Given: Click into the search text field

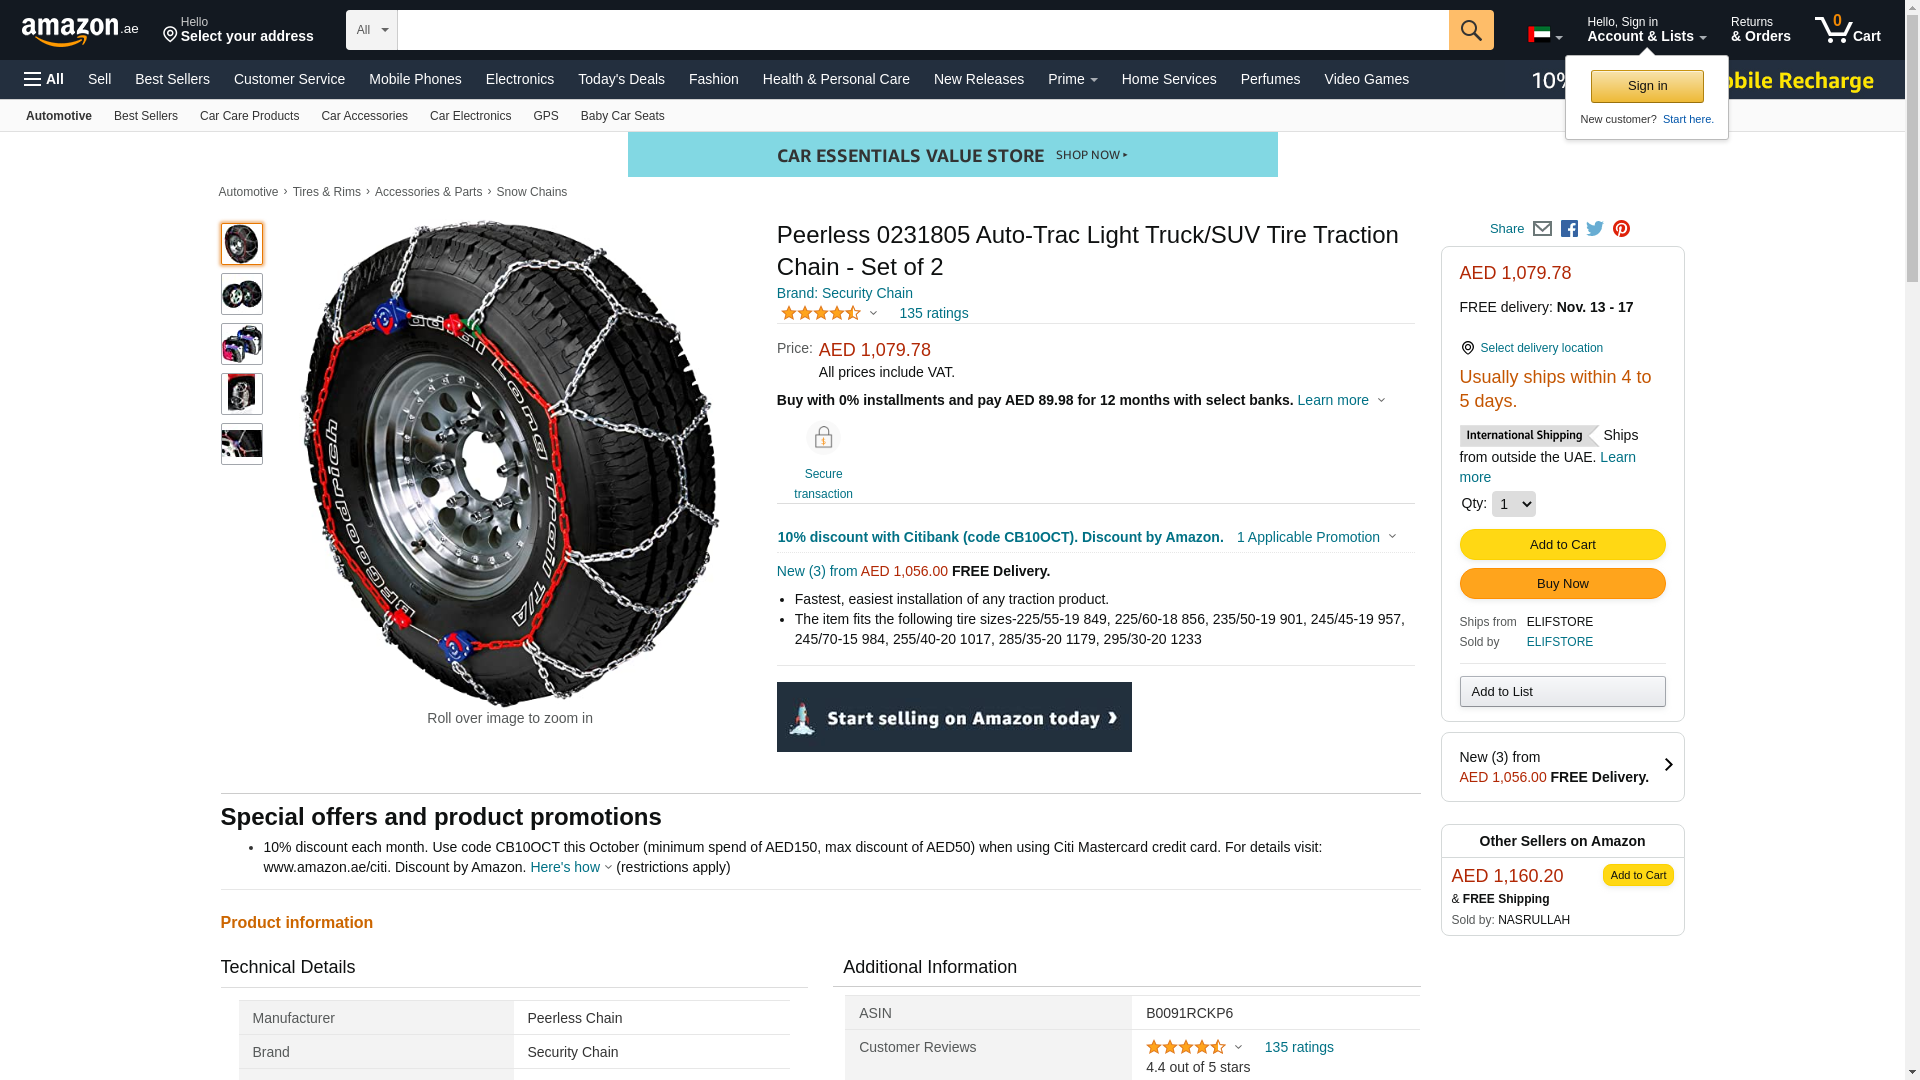Looking at the screenshot, I should click(922, 30).
